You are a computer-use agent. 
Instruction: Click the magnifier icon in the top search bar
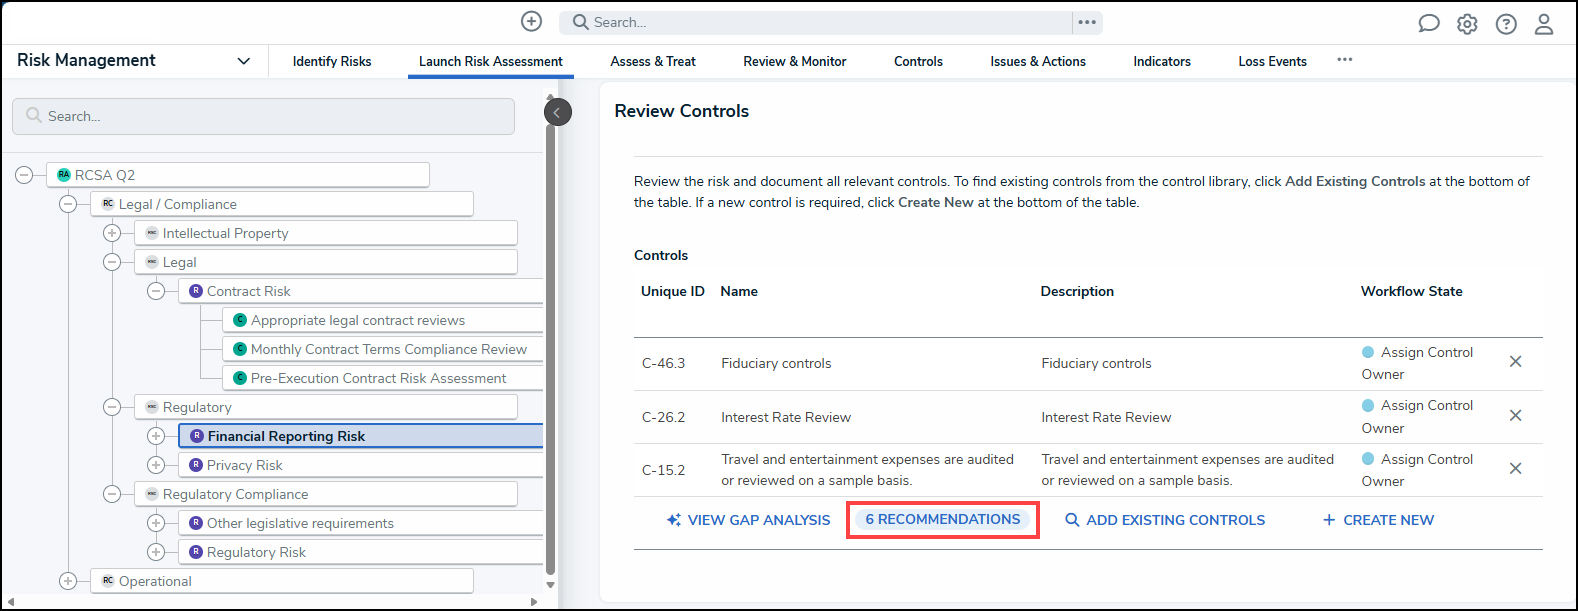click(x=580, y=22)
